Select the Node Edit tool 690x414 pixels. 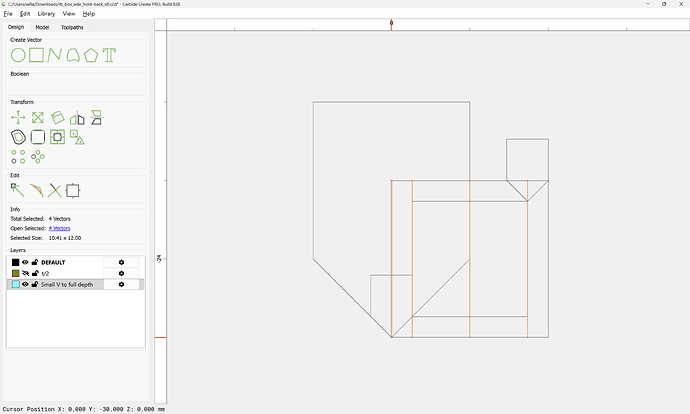(17, 189)
